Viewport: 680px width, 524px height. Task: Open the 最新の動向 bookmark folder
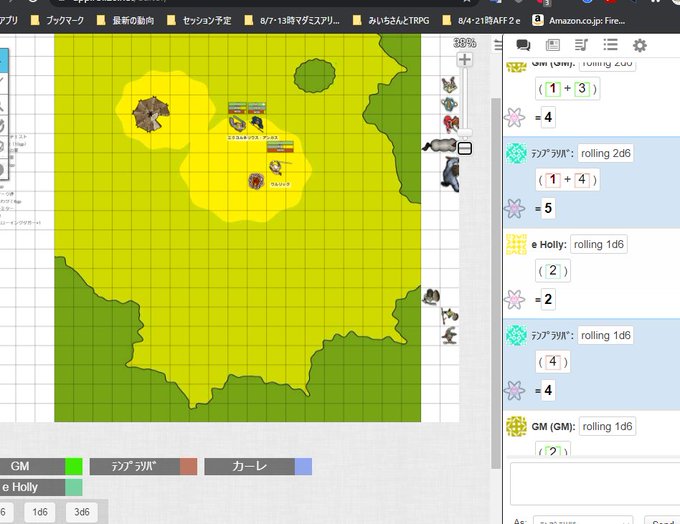(x=125, y=20)
